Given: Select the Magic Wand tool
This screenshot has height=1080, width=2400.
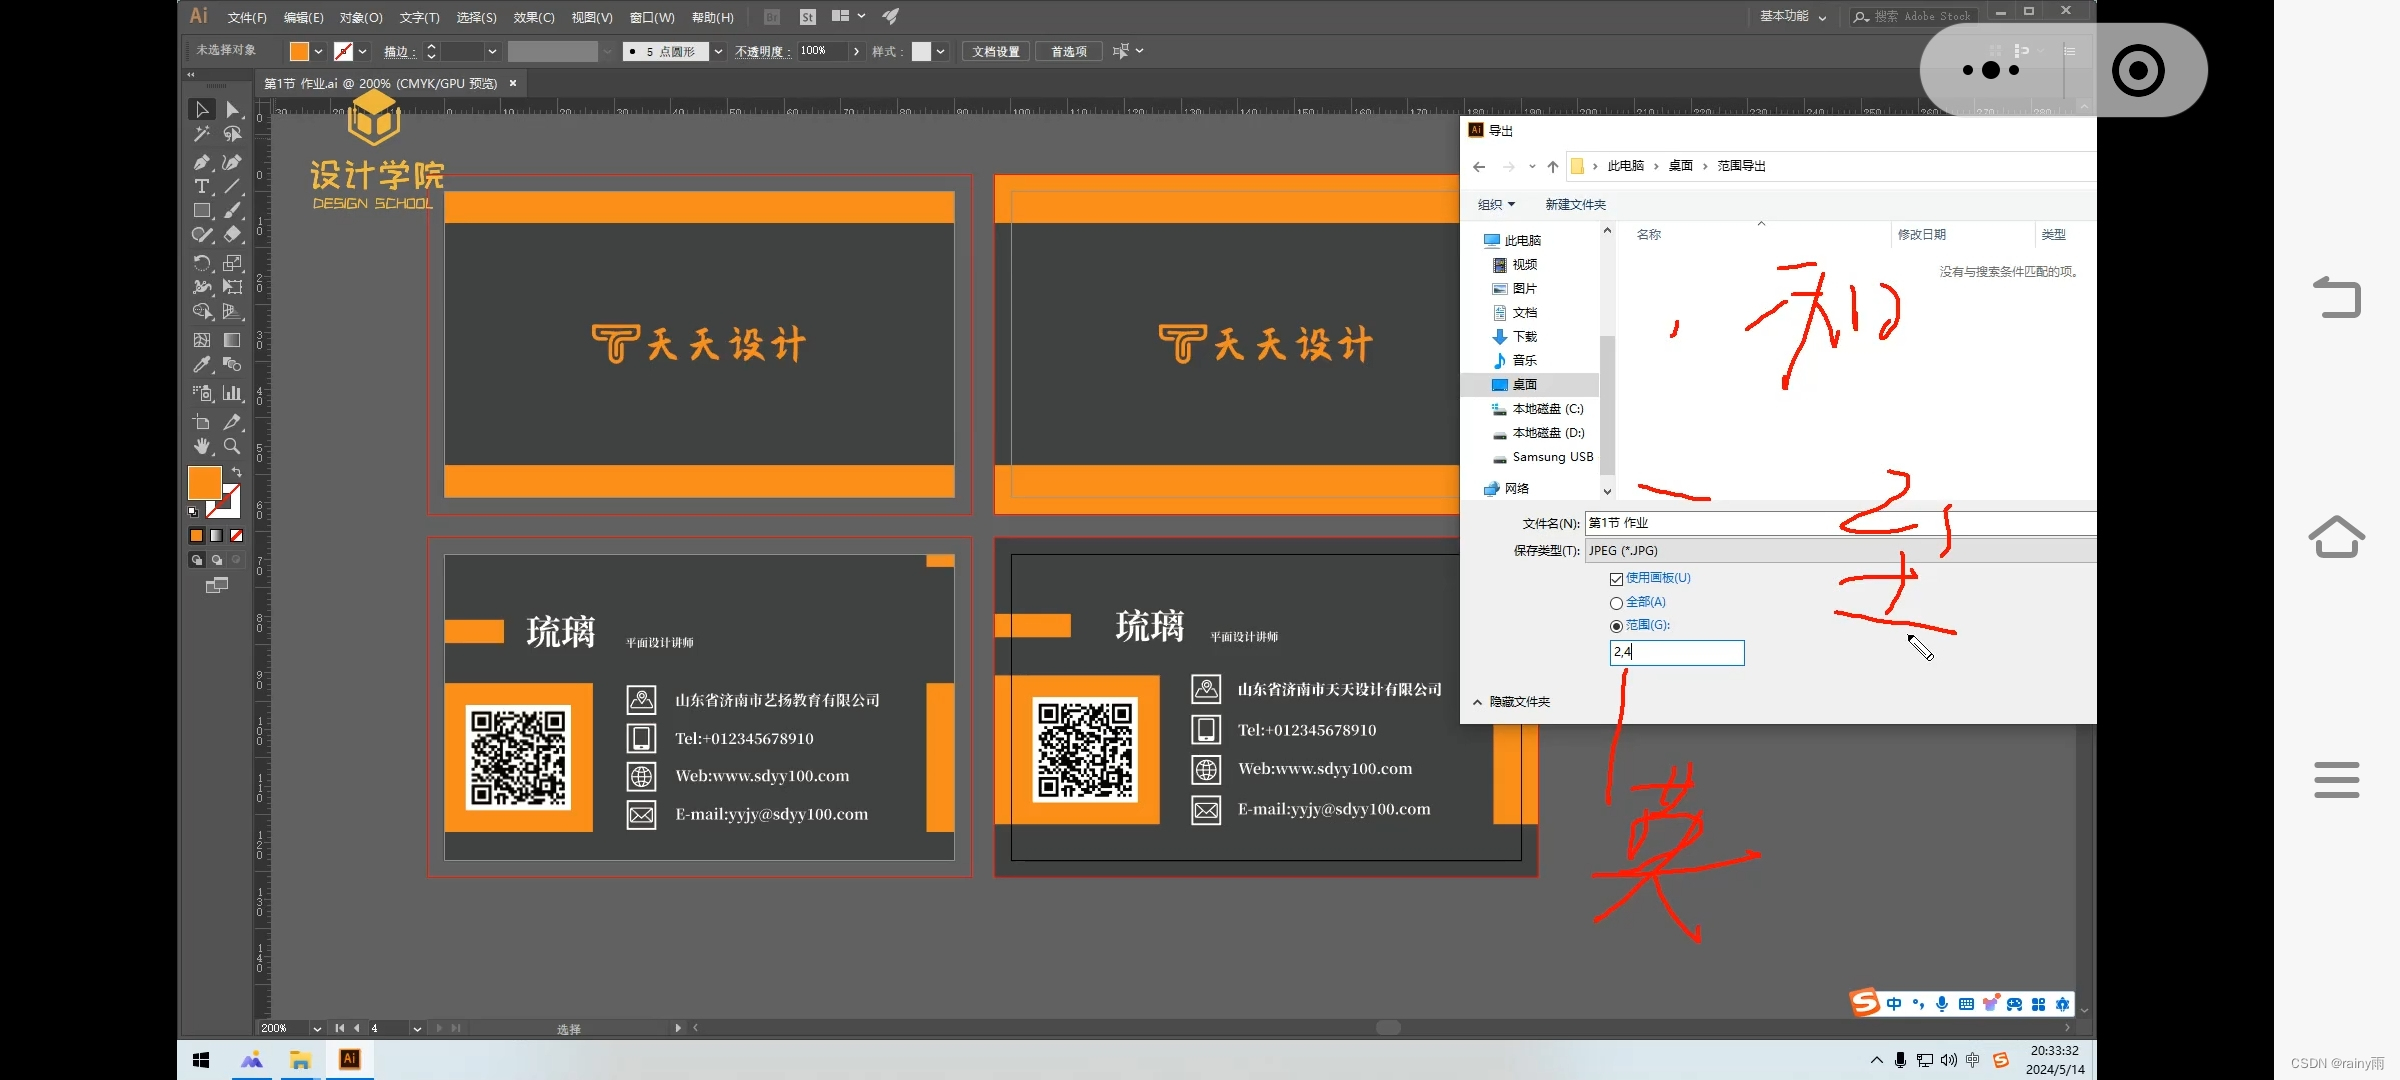Looking at the screenshot, I should (x=202, y=134).
